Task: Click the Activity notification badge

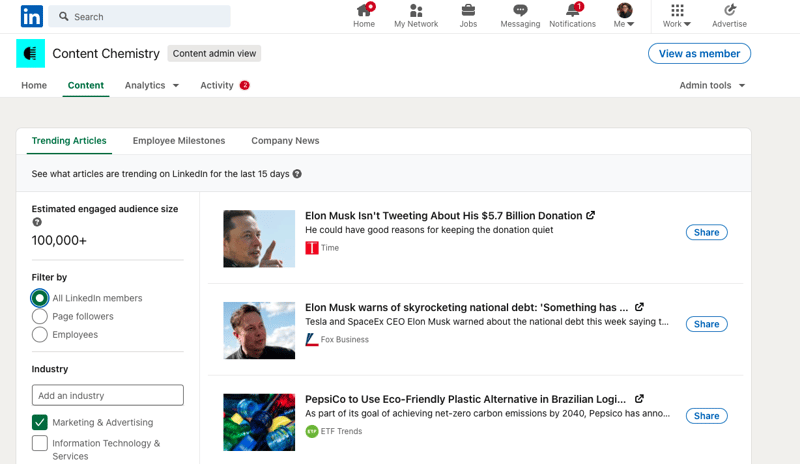Action: point(245,85)
